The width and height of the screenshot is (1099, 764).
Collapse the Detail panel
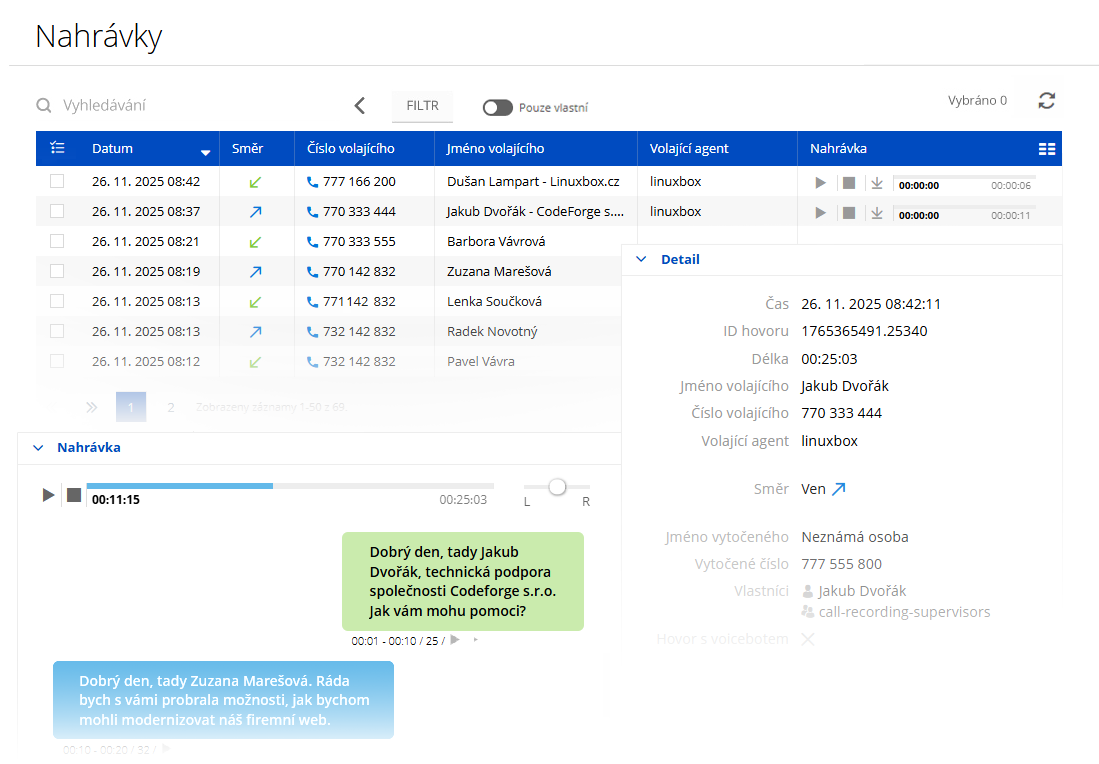pyautogui.click(x=641, y=259)
